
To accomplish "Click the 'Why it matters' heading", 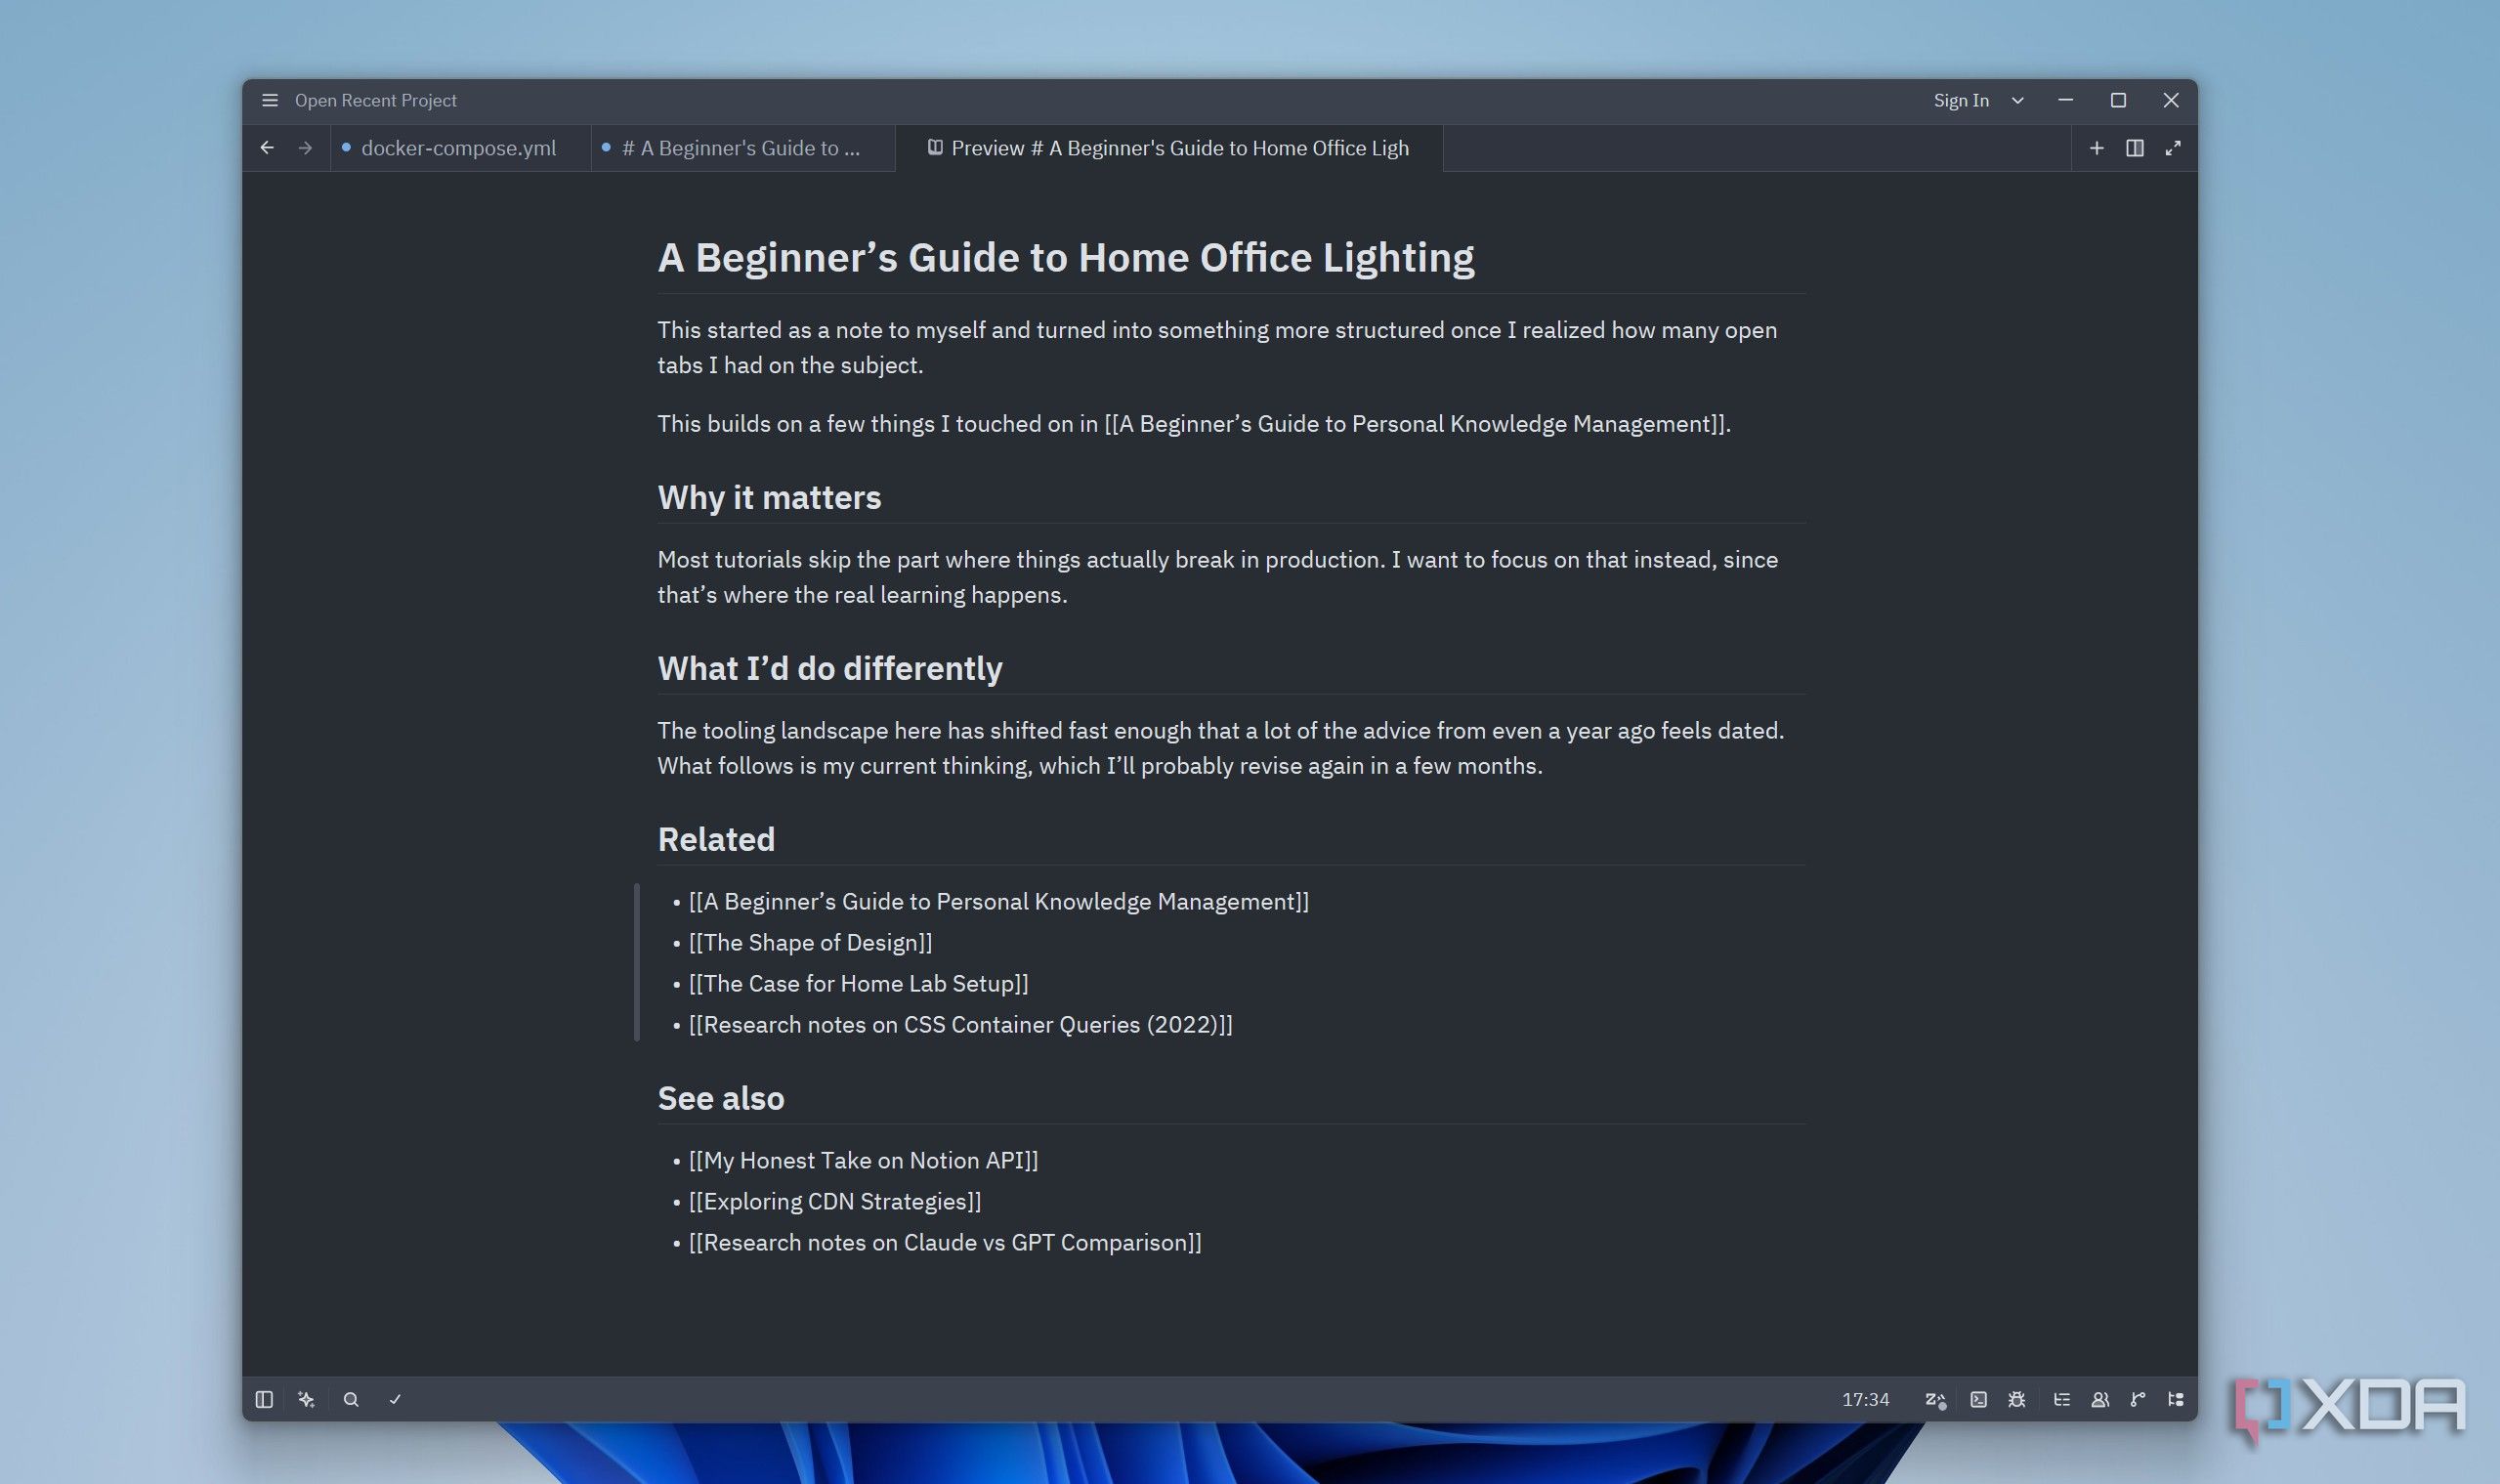I will click(769, 498).
